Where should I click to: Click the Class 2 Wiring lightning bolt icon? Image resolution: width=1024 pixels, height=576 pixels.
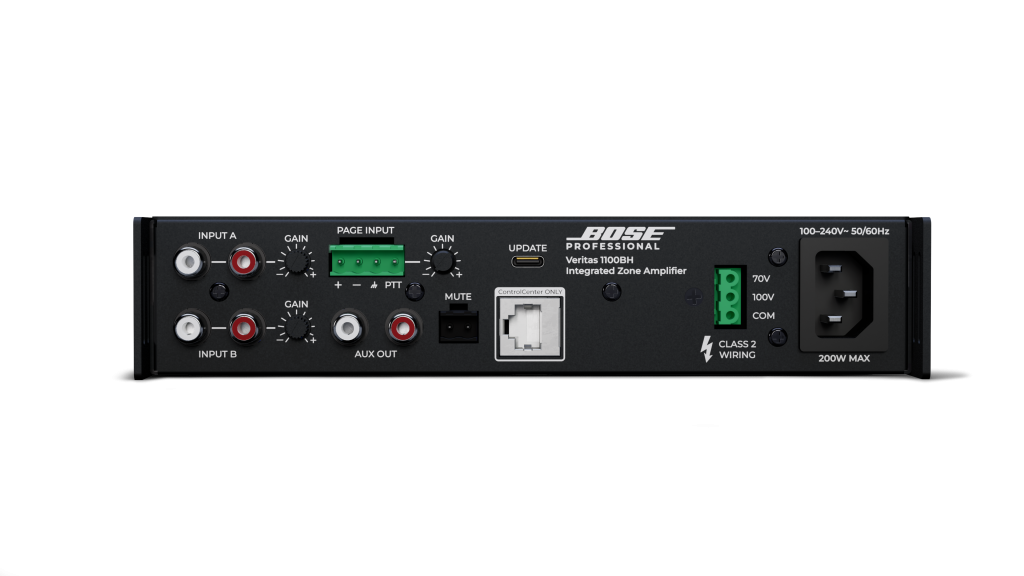[707, 349]
